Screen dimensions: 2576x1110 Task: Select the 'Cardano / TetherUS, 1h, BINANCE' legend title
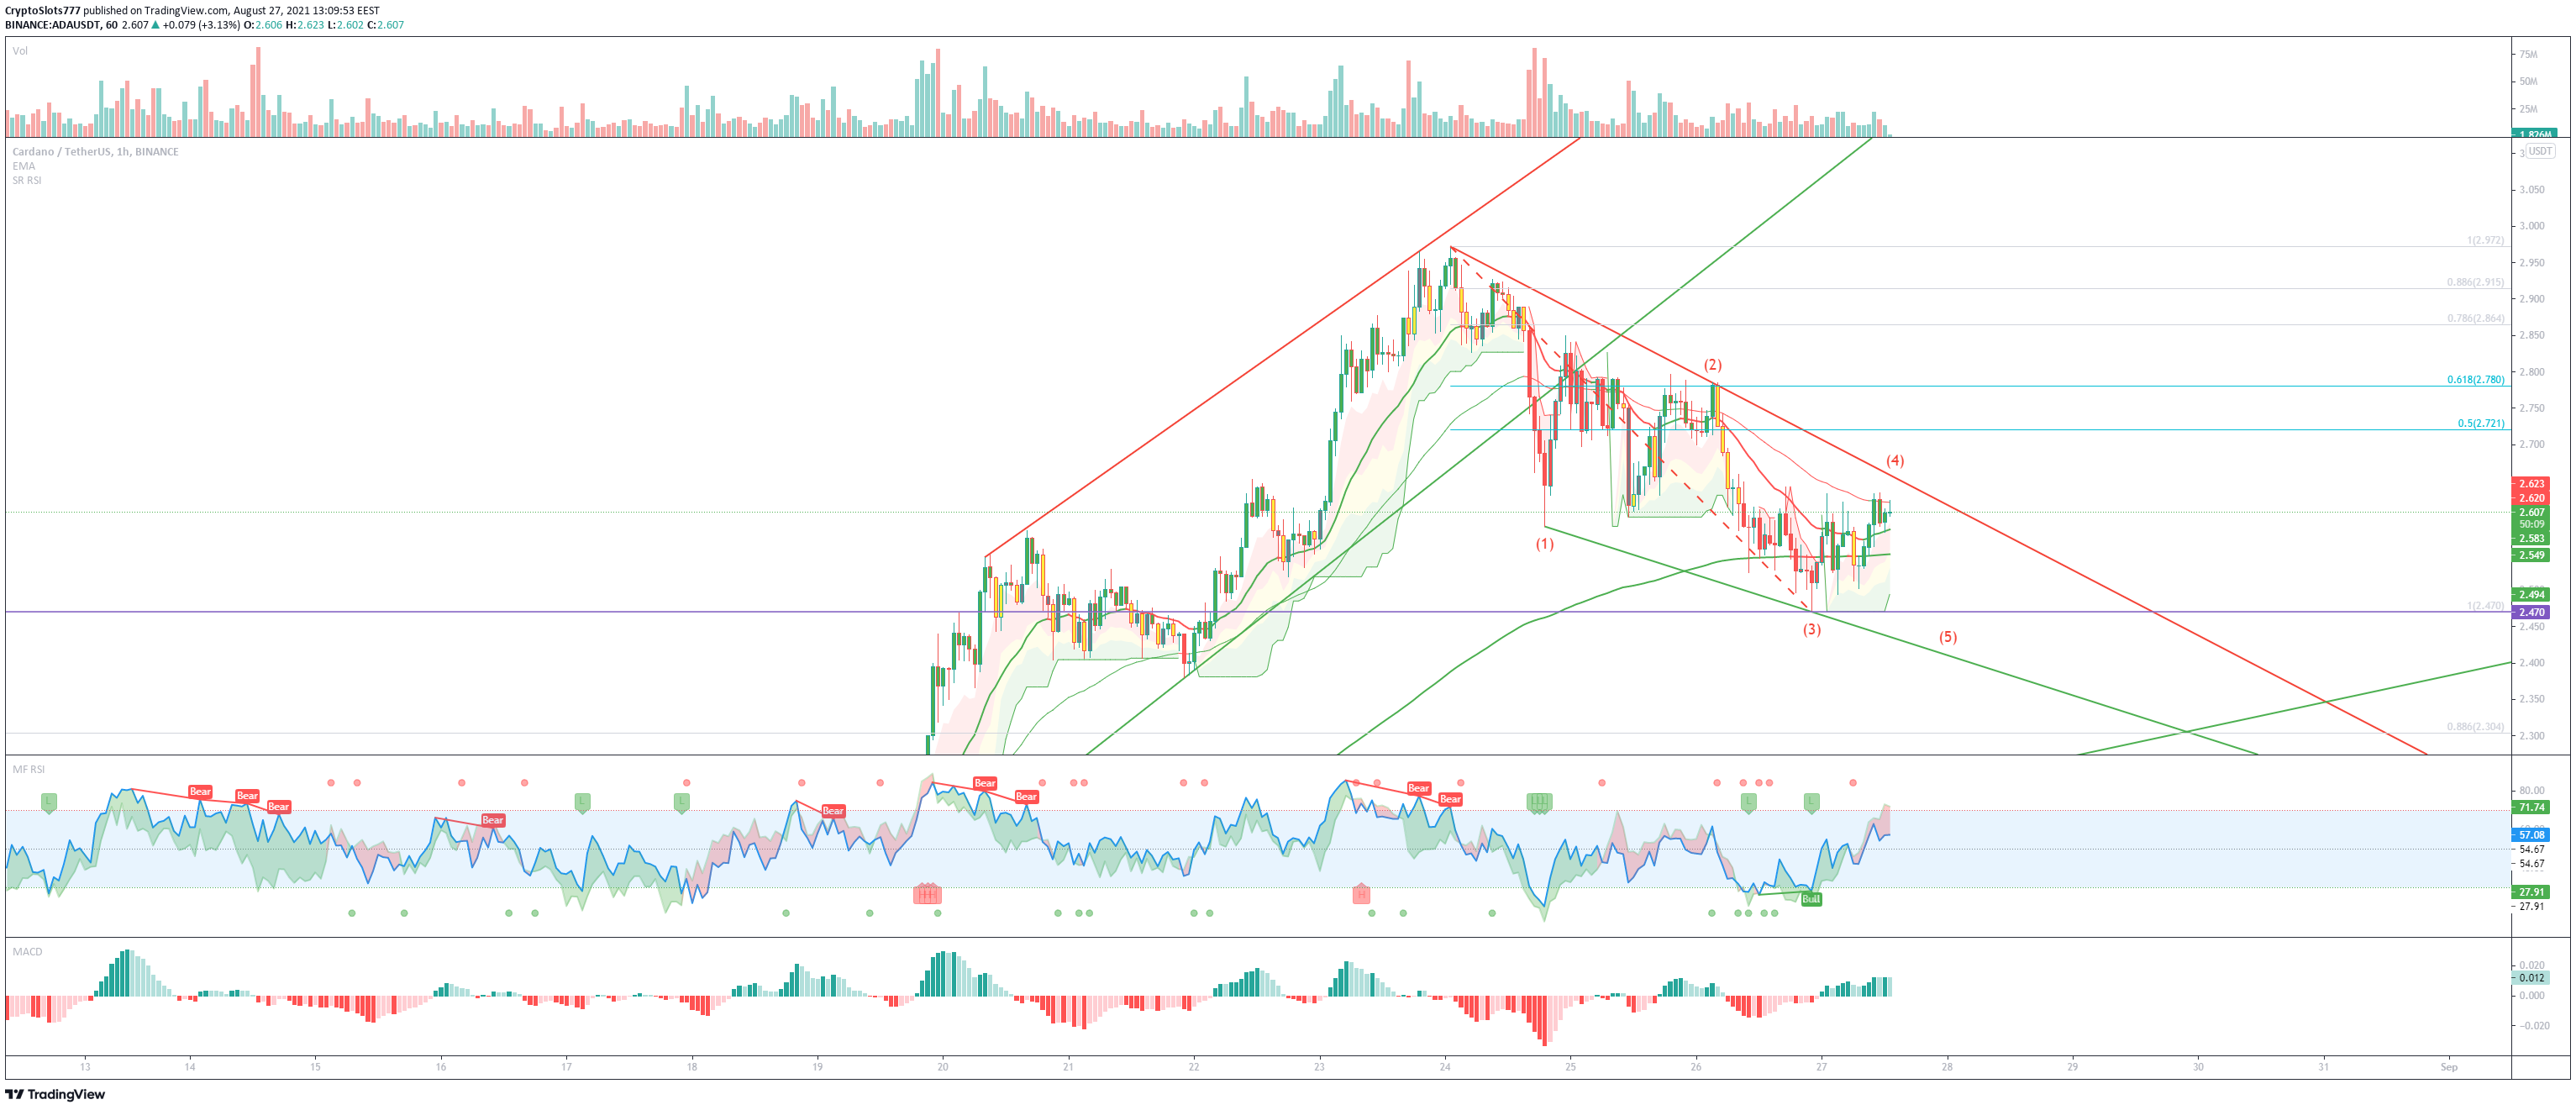95,152
